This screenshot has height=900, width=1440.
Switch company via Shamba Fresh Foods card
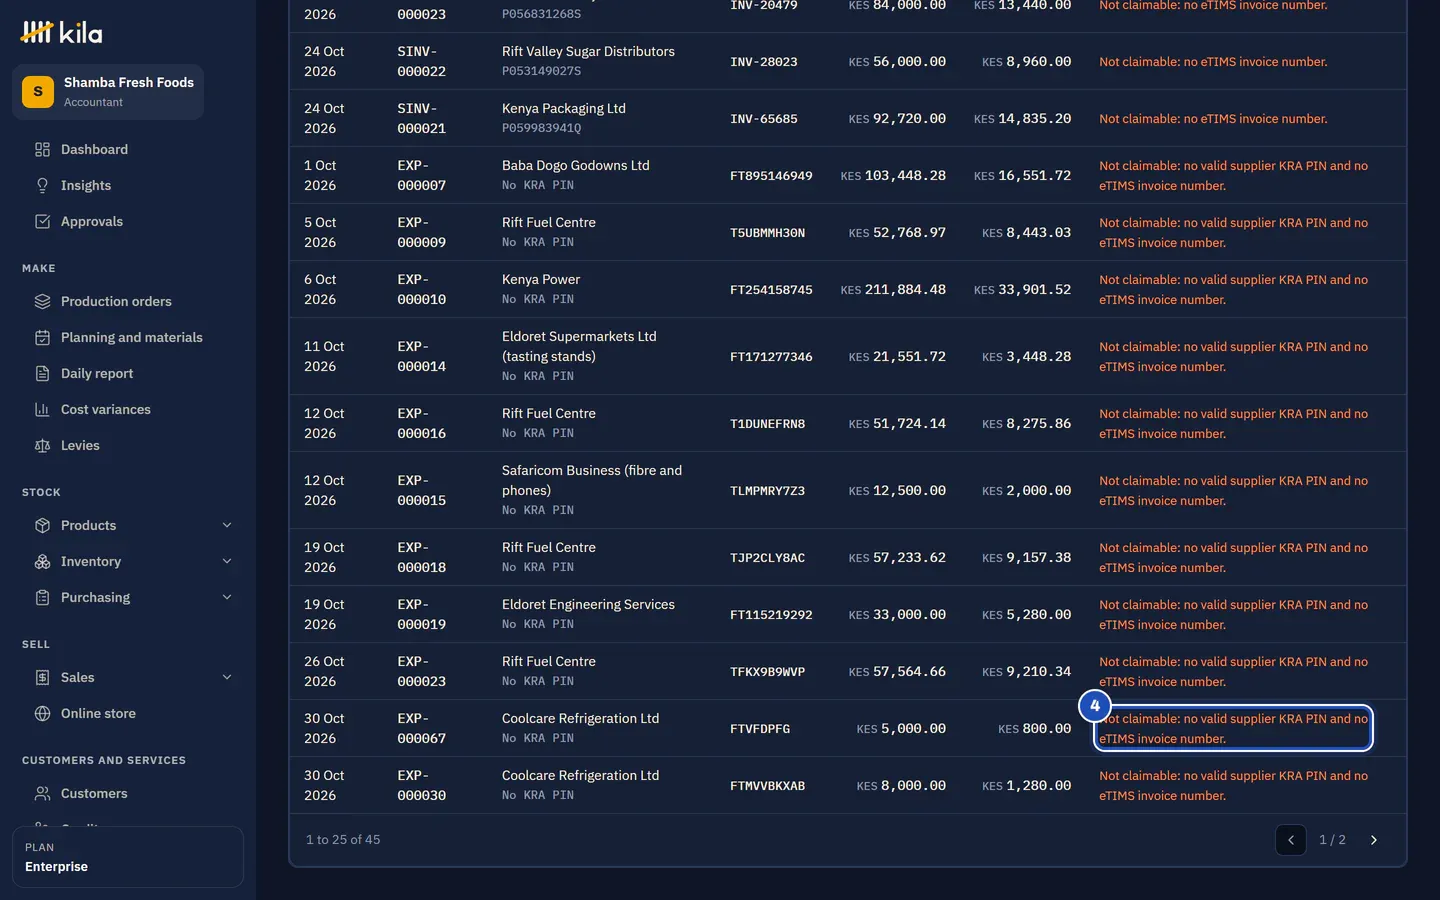pyautogui.click(x=108, y=92)
